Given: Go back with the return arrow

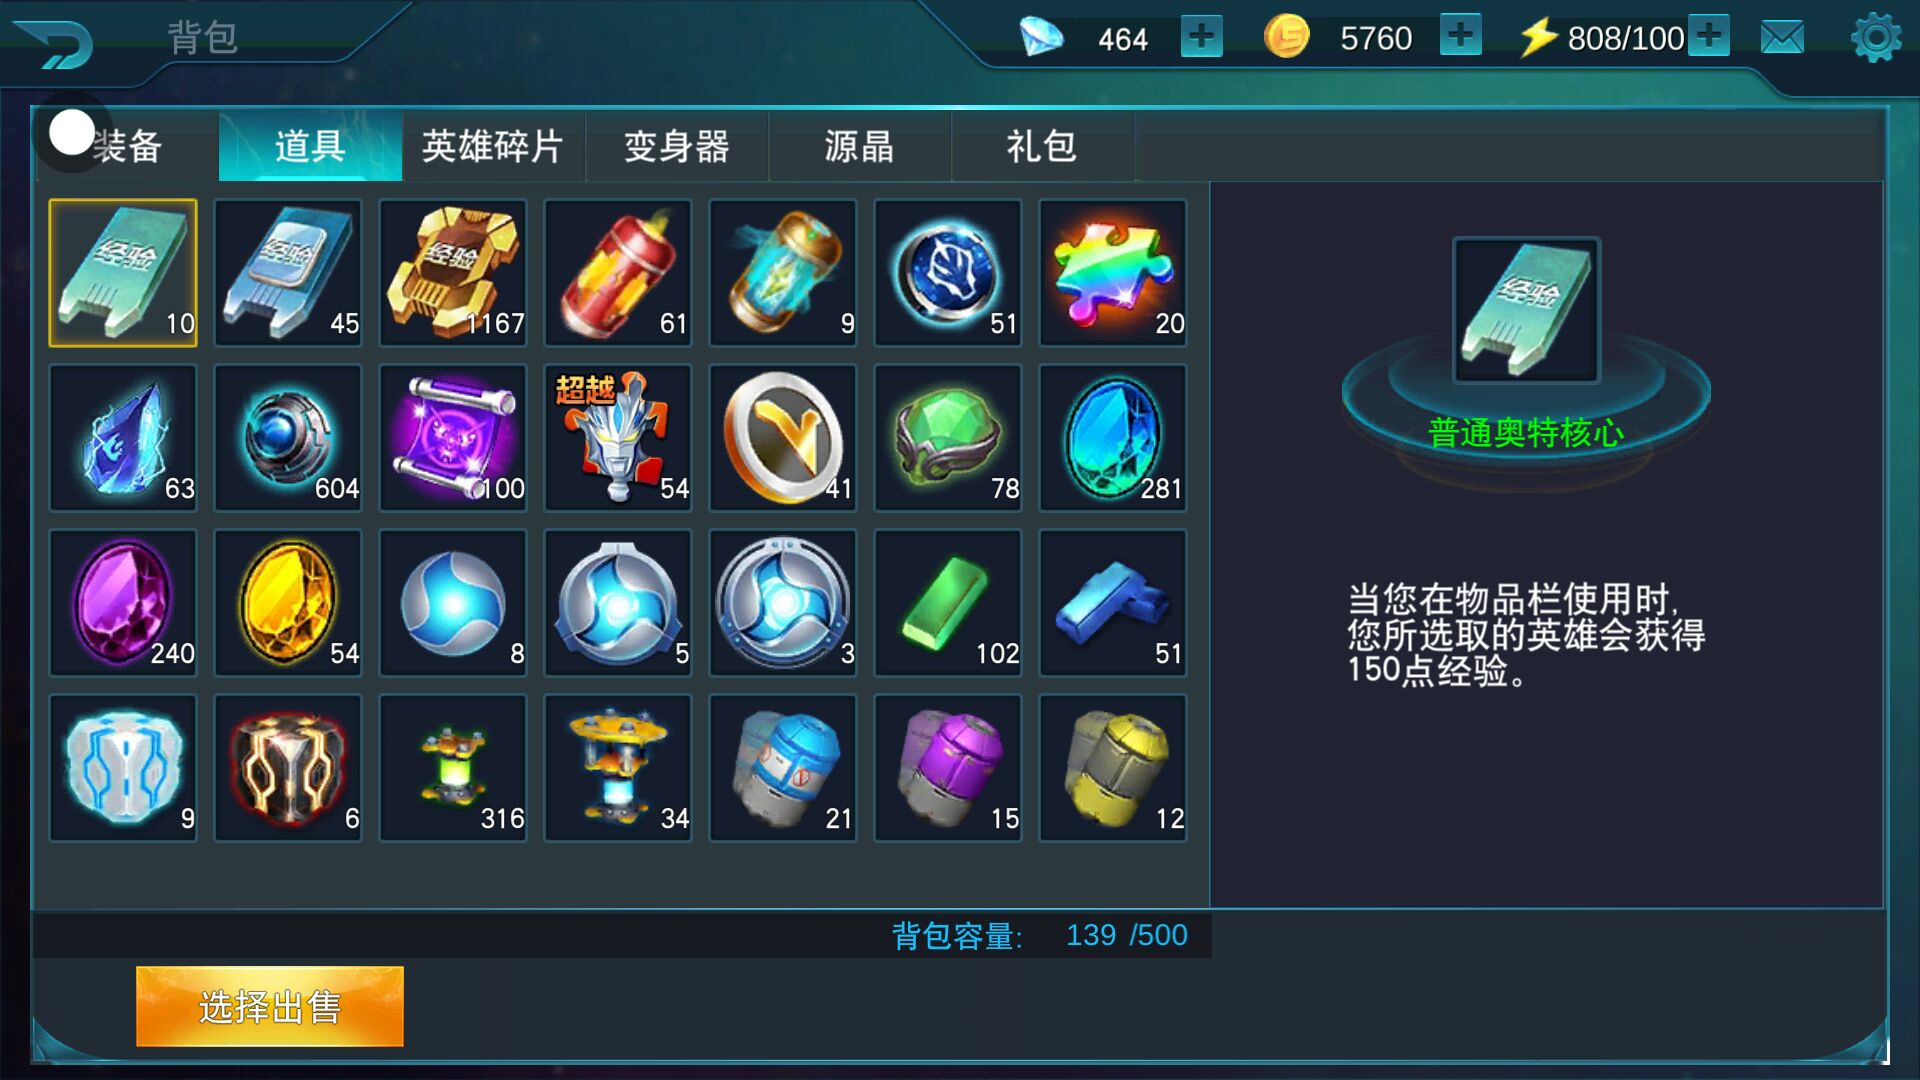Looking at the screenshot, I should 54,43.
